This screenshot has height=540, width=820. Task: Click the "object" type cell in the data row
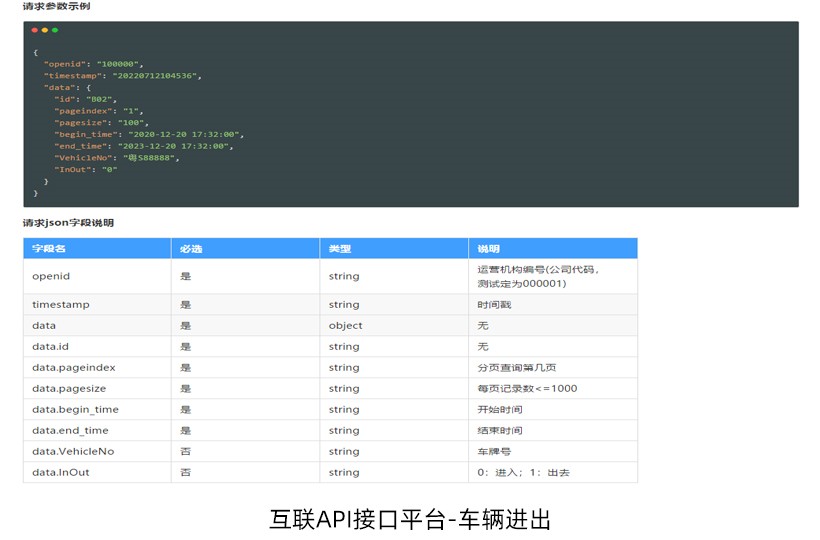[x=345, y=325]
